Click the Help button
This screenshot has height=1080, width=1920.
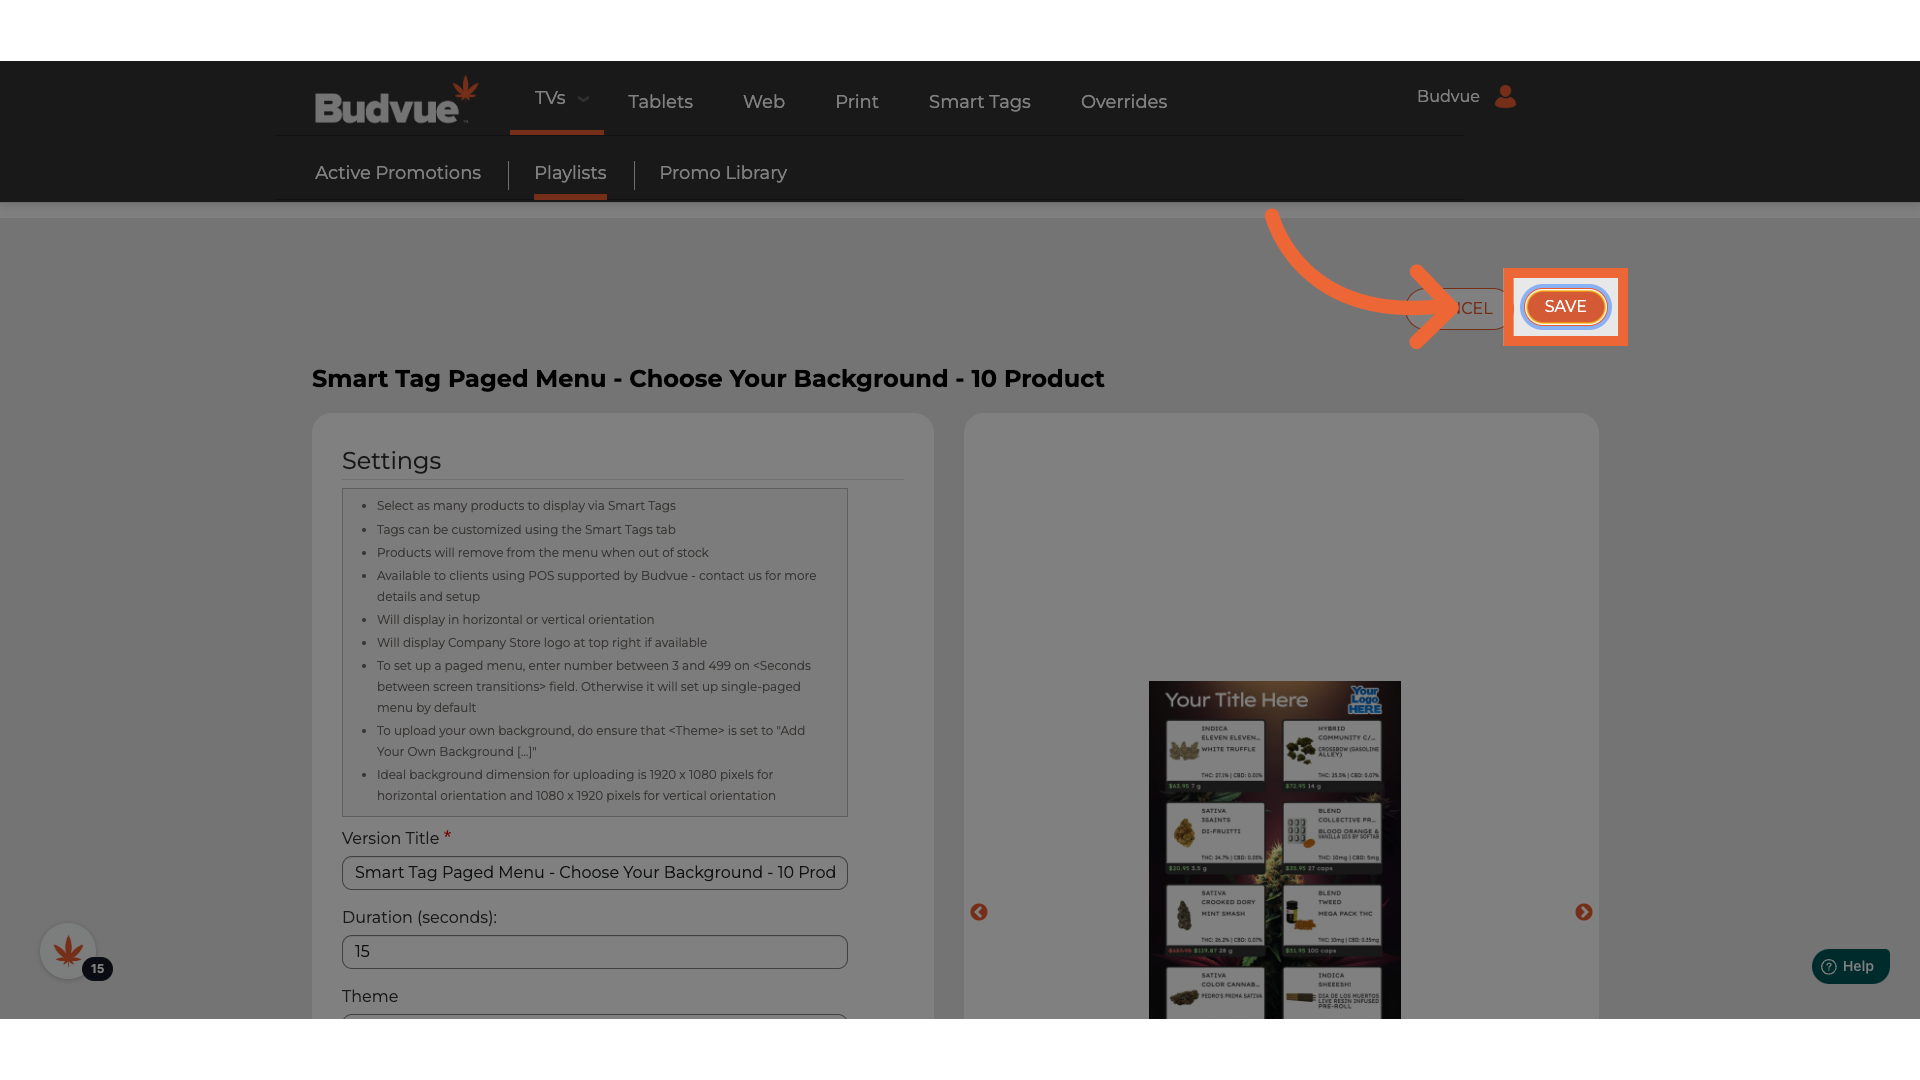point(1850,966)
